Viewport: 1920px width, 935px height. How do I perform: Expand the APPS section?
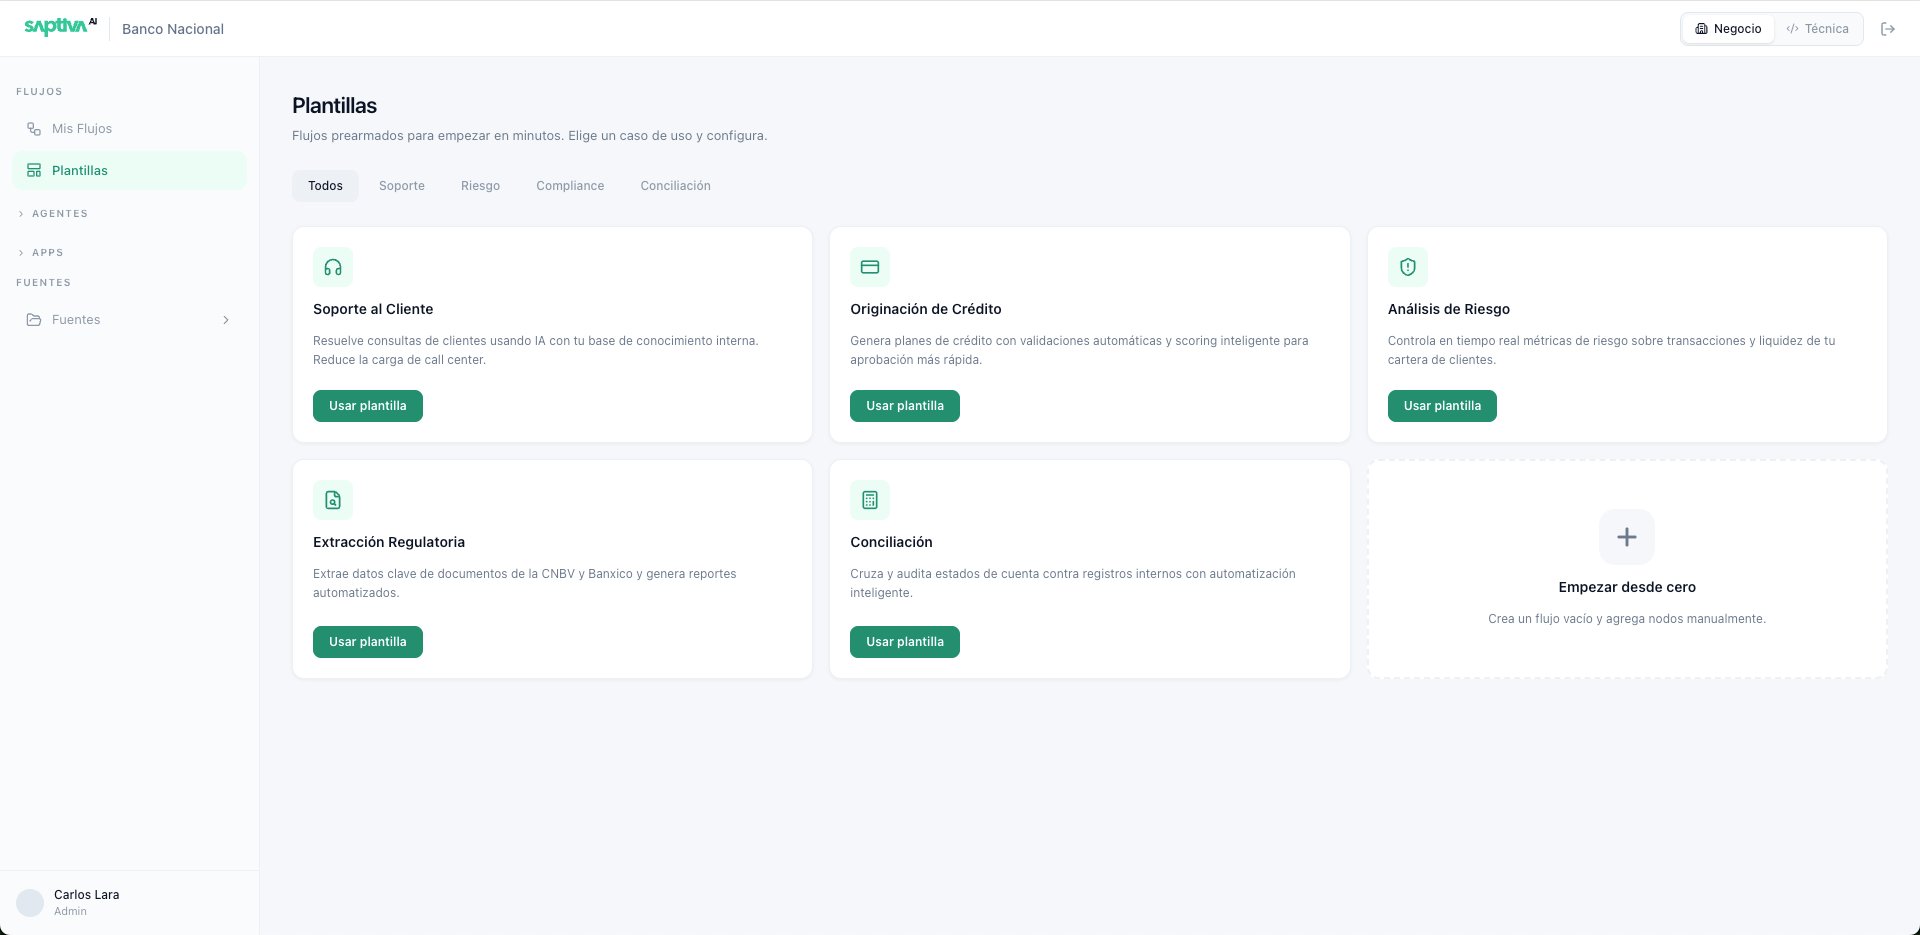46,252
